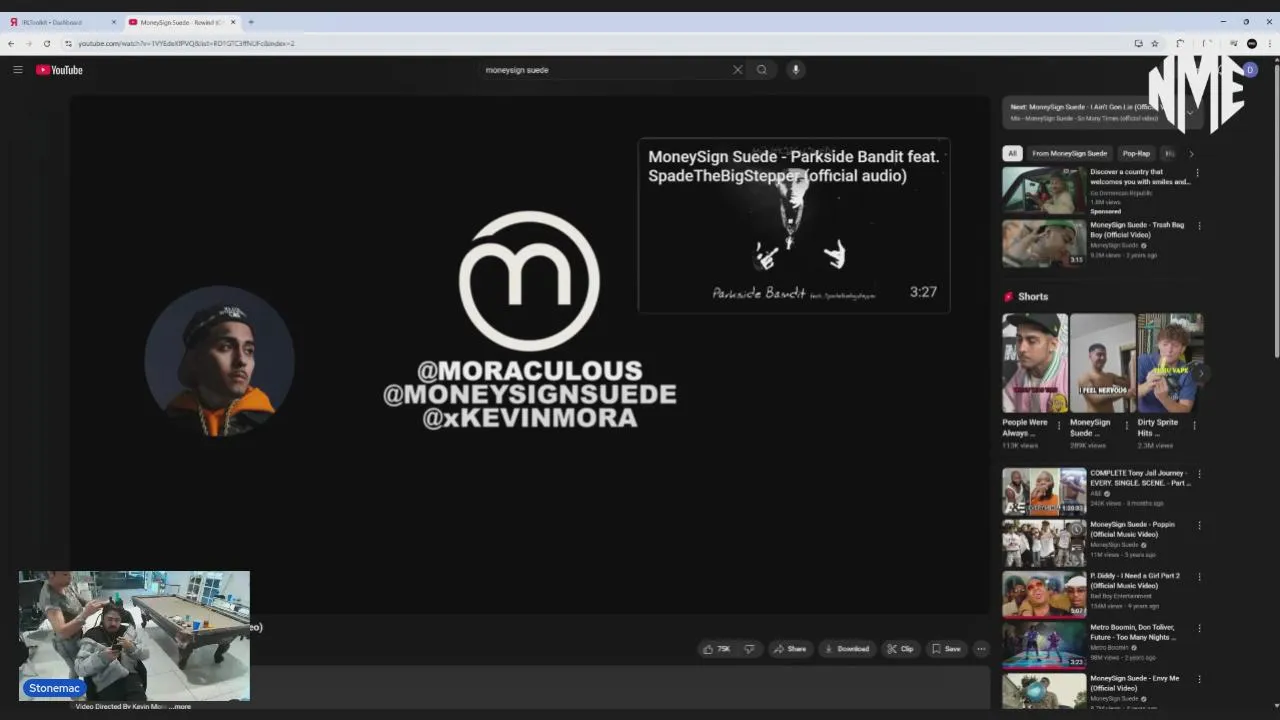Image resolution: width=1280 pixels, height=720 pixels.
Task: Open more actions ellipsis beside Save
Action: point(981,649)
